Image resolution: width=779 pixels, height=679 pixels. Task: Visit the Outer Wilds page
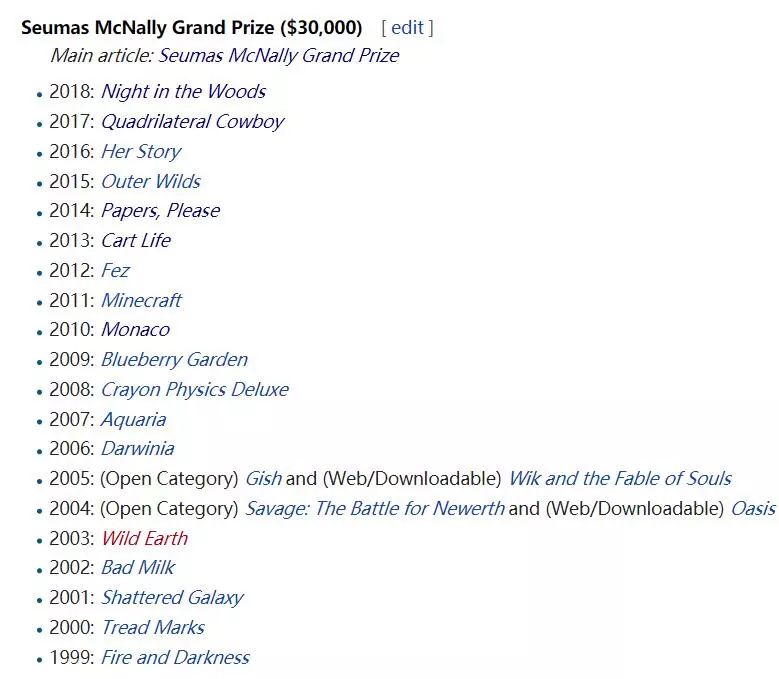151,181
